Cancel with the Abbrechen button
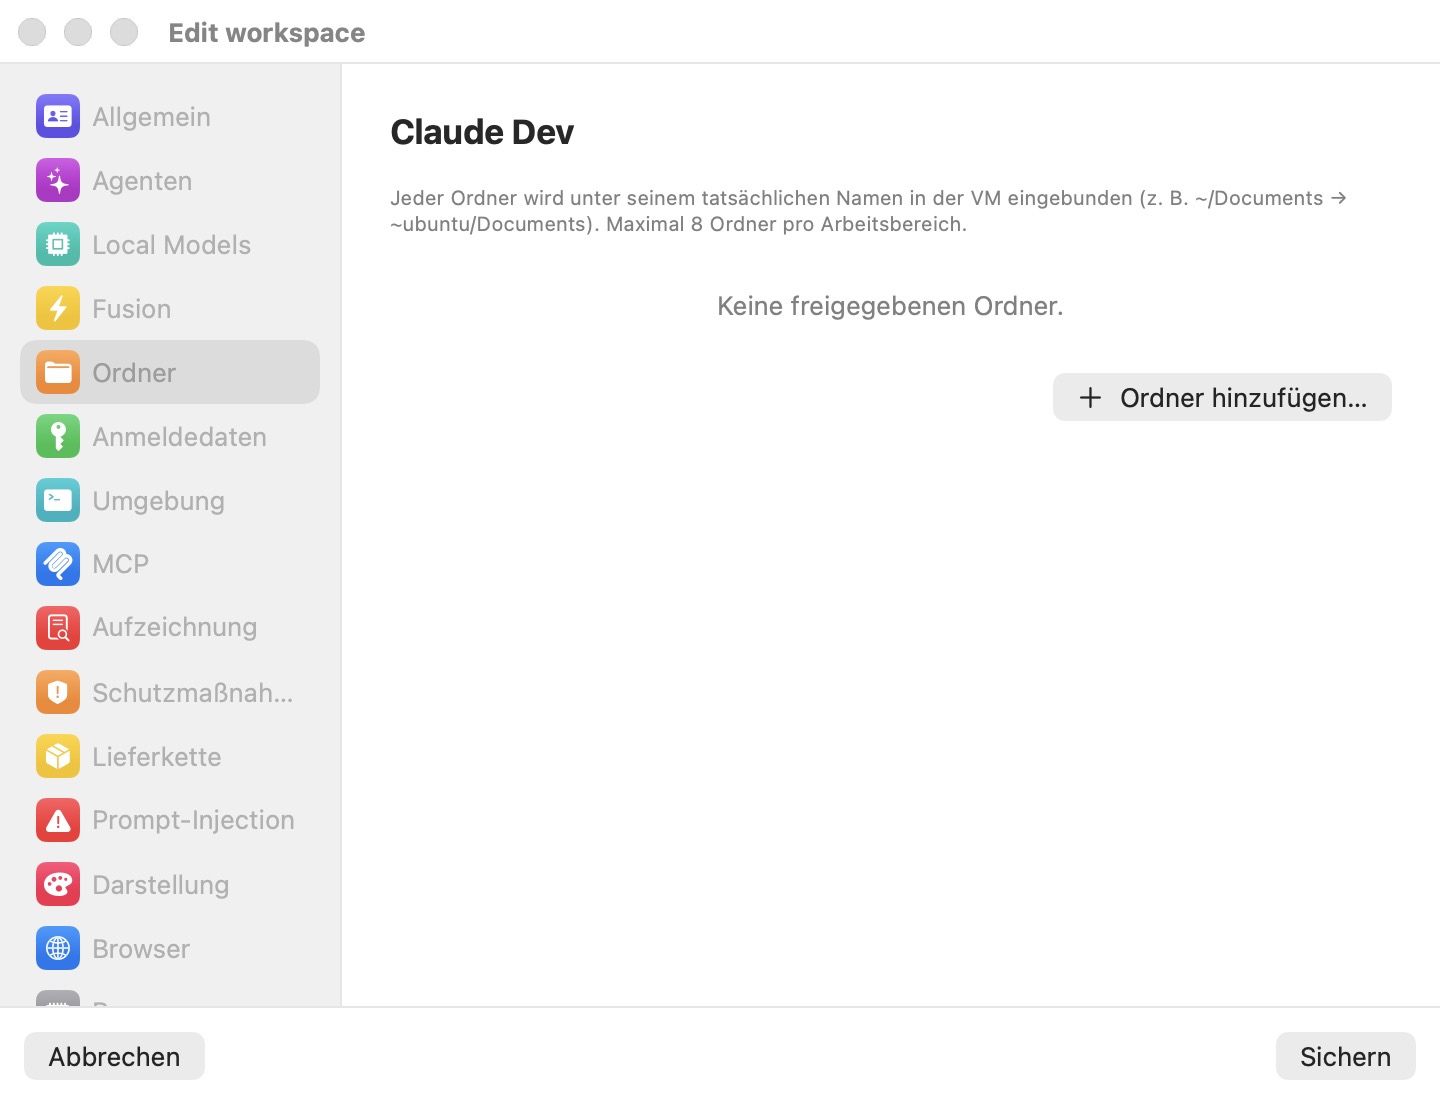Image resolution: width=1440 pixels, height=1104 pixels. coord(114,1056)
